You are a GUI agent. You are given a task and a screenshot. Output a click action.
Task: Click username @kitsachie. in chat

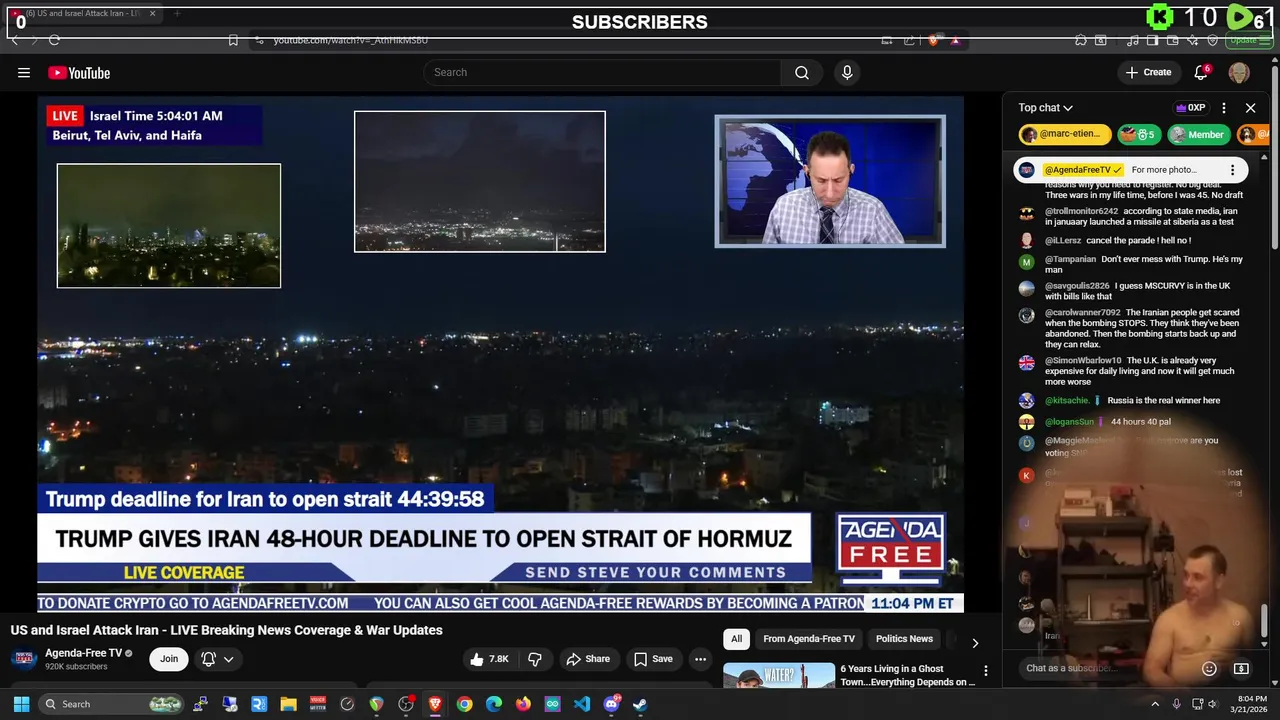pyautogui.click(x=1067, y=401)
